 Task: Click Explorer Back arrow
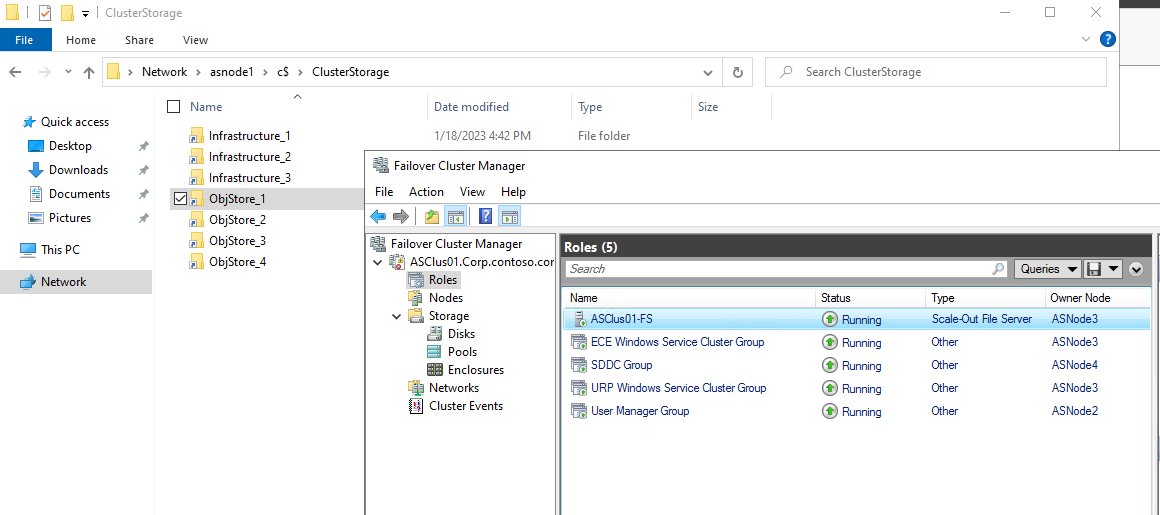(x=15, y=72)
